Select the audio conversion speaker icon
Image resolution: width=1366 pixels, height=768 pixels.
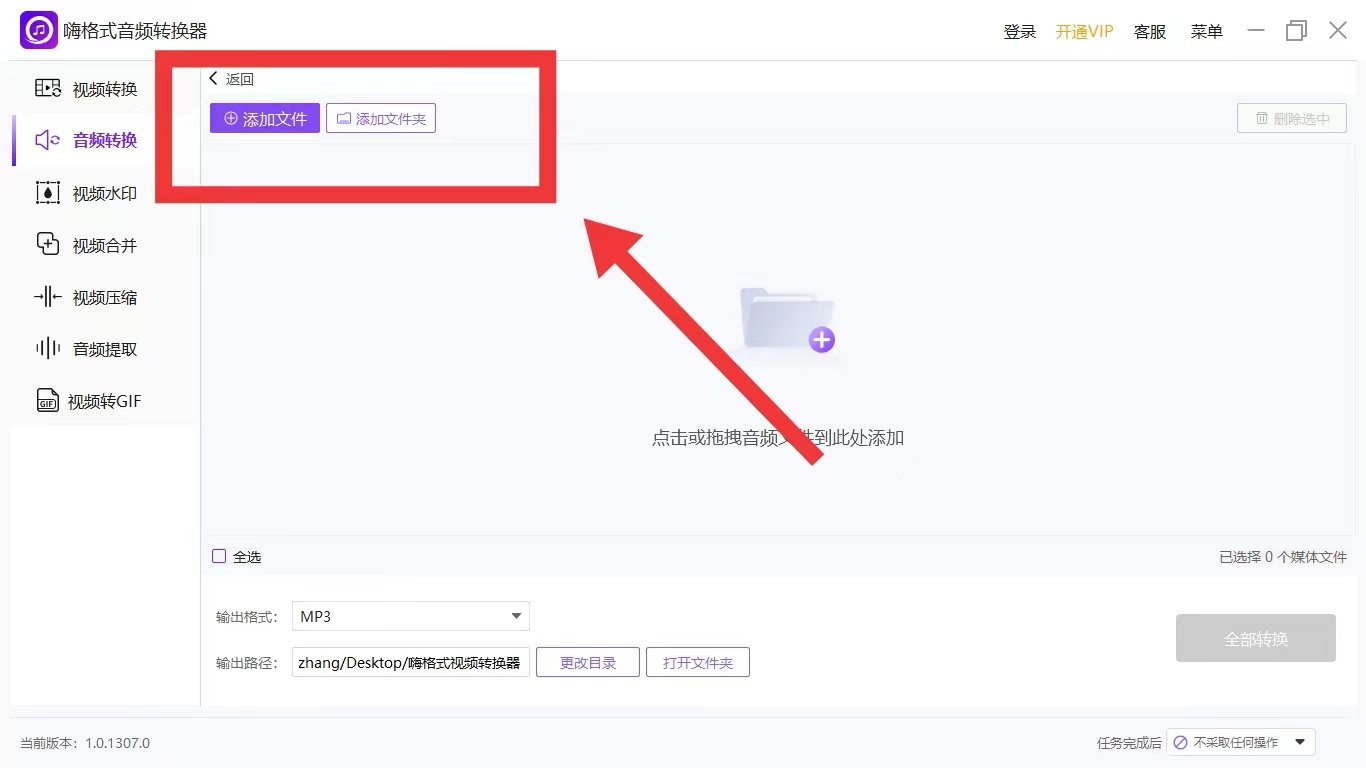coord(48,140)
